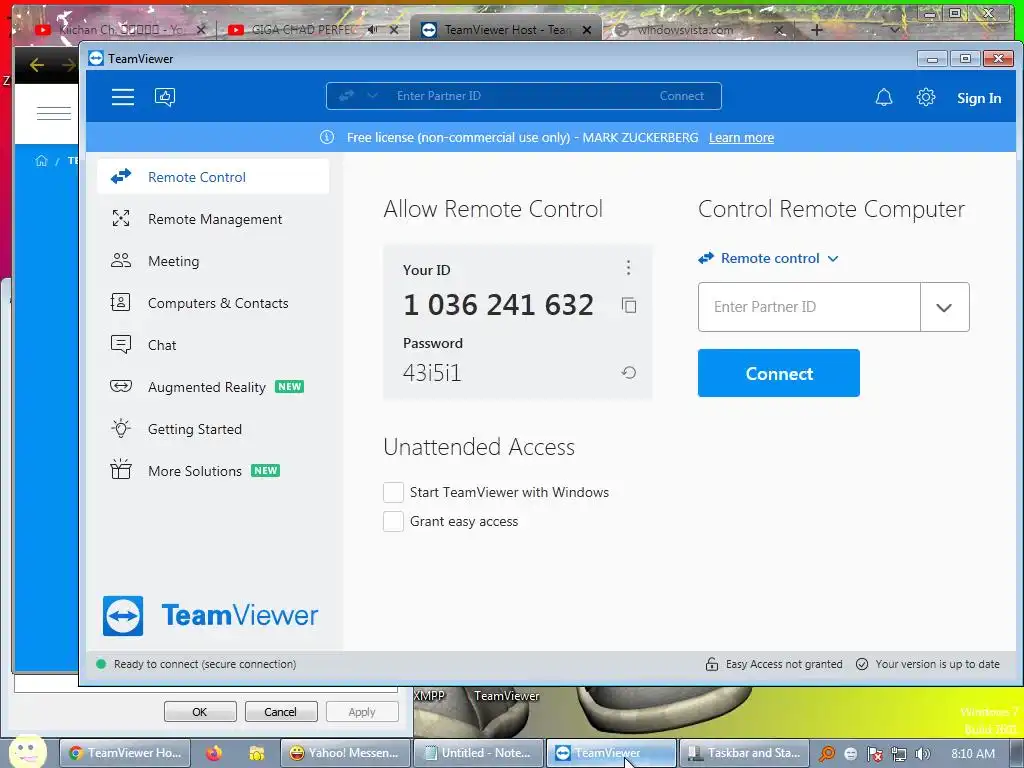Click OK in the dialog behind TeamViewer
The height and width of the screenshot is (768, 1024).
point(200,712)
